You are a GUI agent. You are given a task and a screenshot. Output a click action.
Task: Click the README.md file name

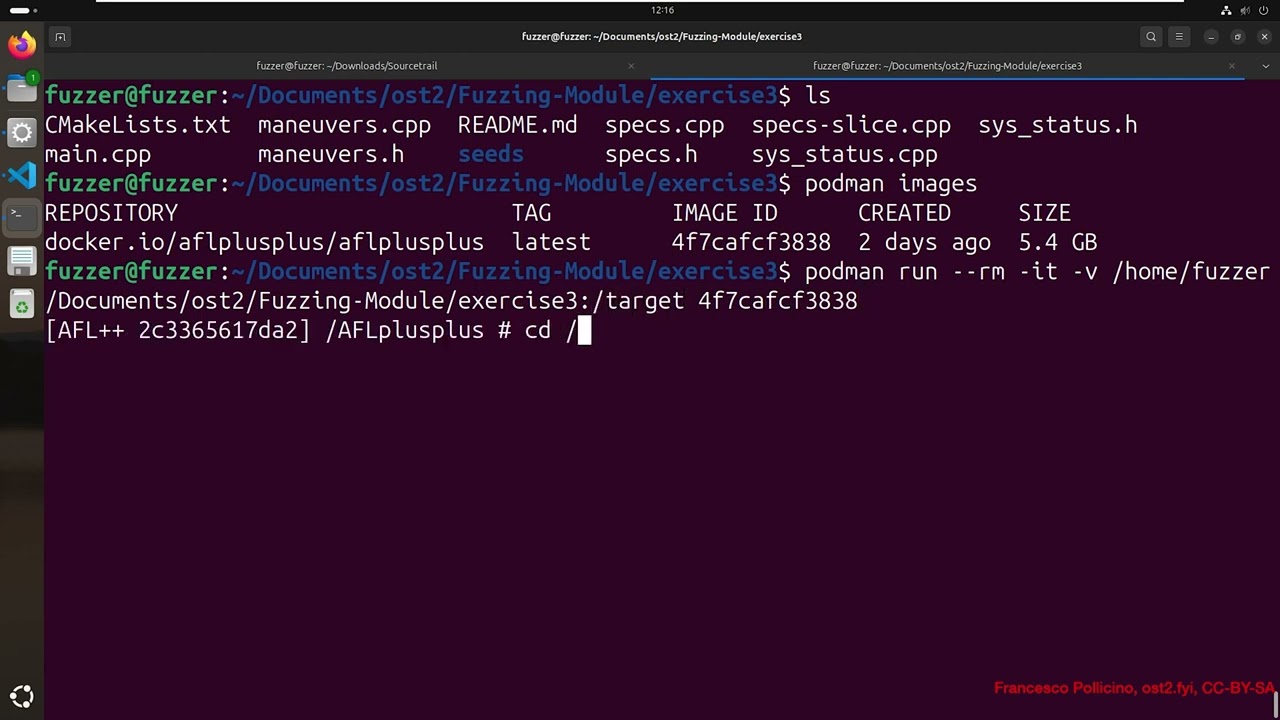(517, 125)
